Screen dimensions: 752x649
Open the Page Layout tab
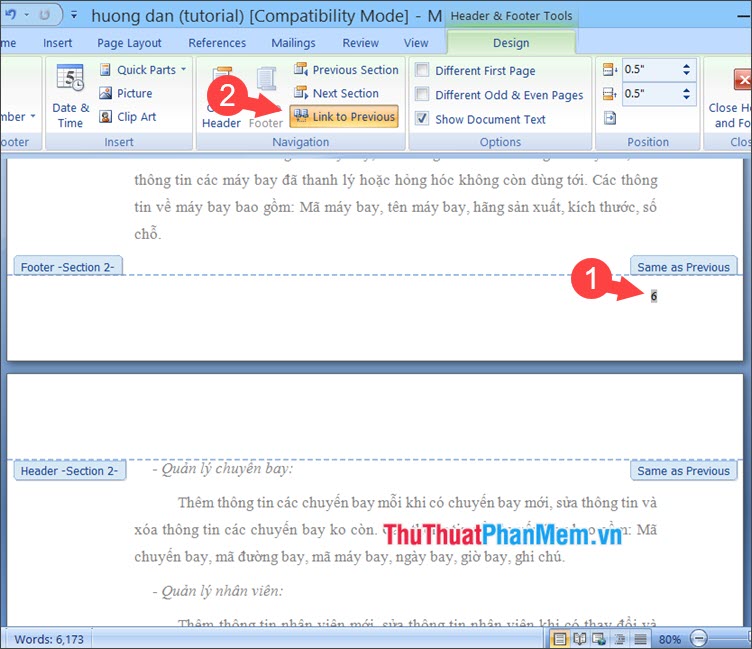(x=130, y=43)
